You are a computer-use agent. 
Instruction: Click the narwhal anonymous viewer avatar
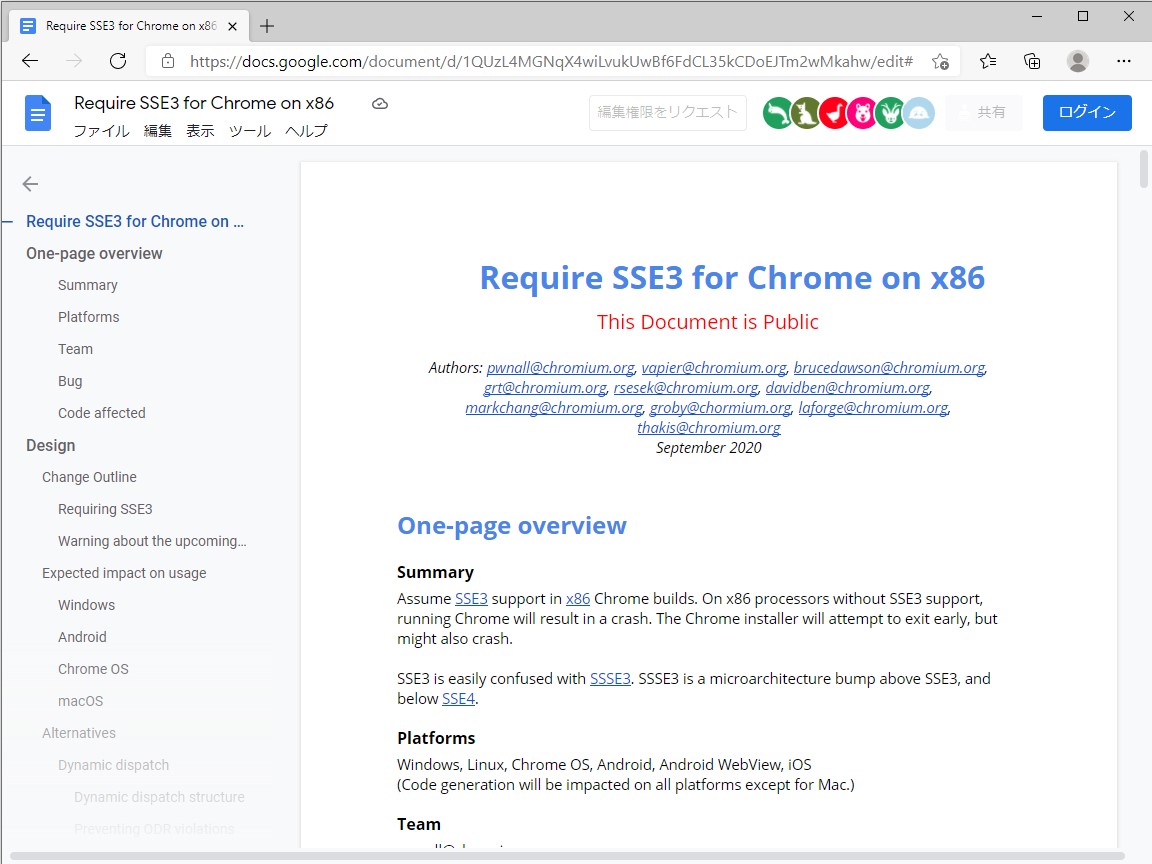point(777,113)
